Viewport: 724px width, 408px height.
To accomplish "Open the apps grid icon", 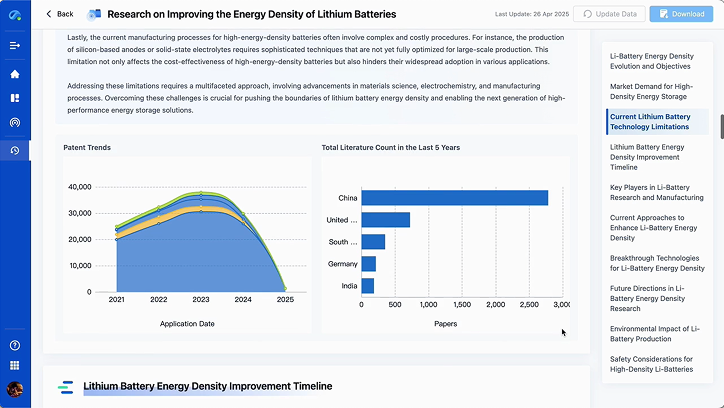I will (15, 366).
